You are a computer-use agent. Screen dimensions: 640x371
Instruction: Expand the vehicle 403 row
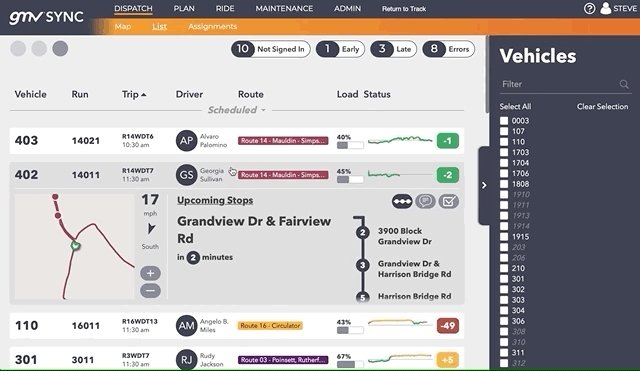point(237,141)
